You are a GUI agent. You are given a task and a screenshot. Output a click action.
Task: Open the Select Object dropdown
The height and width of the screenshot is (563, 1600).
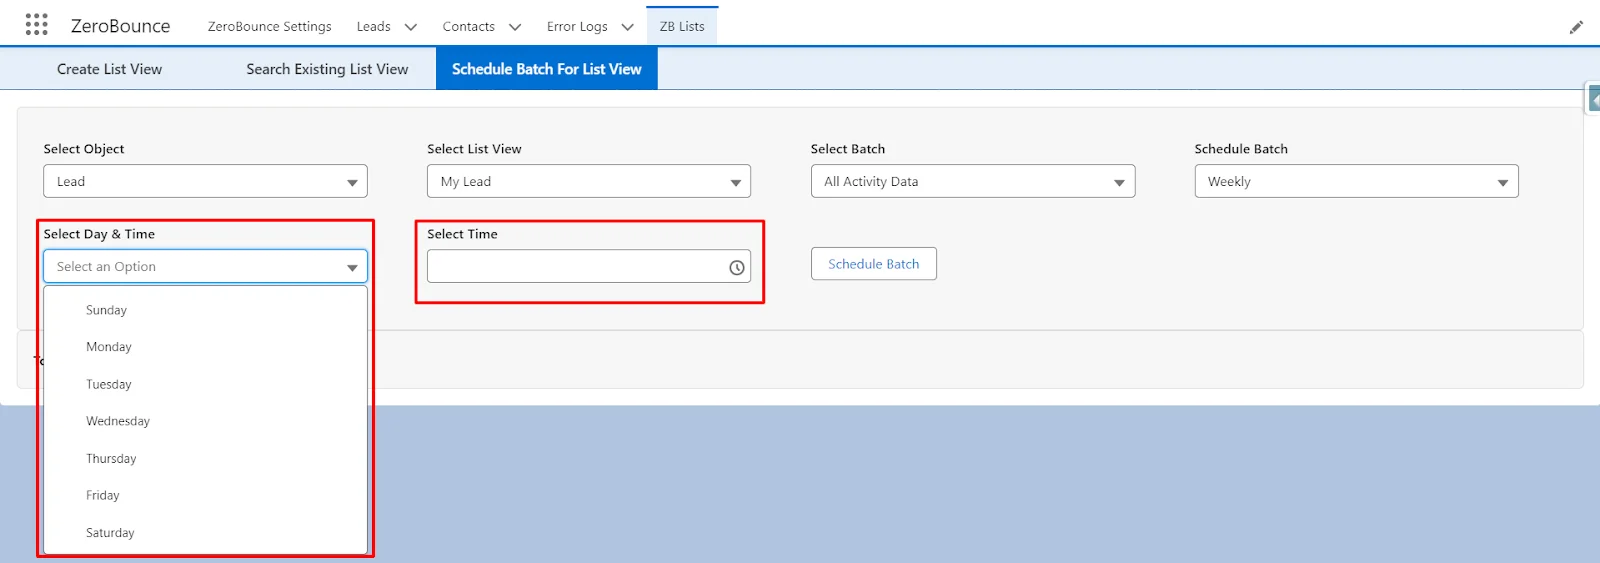point(205,182)
